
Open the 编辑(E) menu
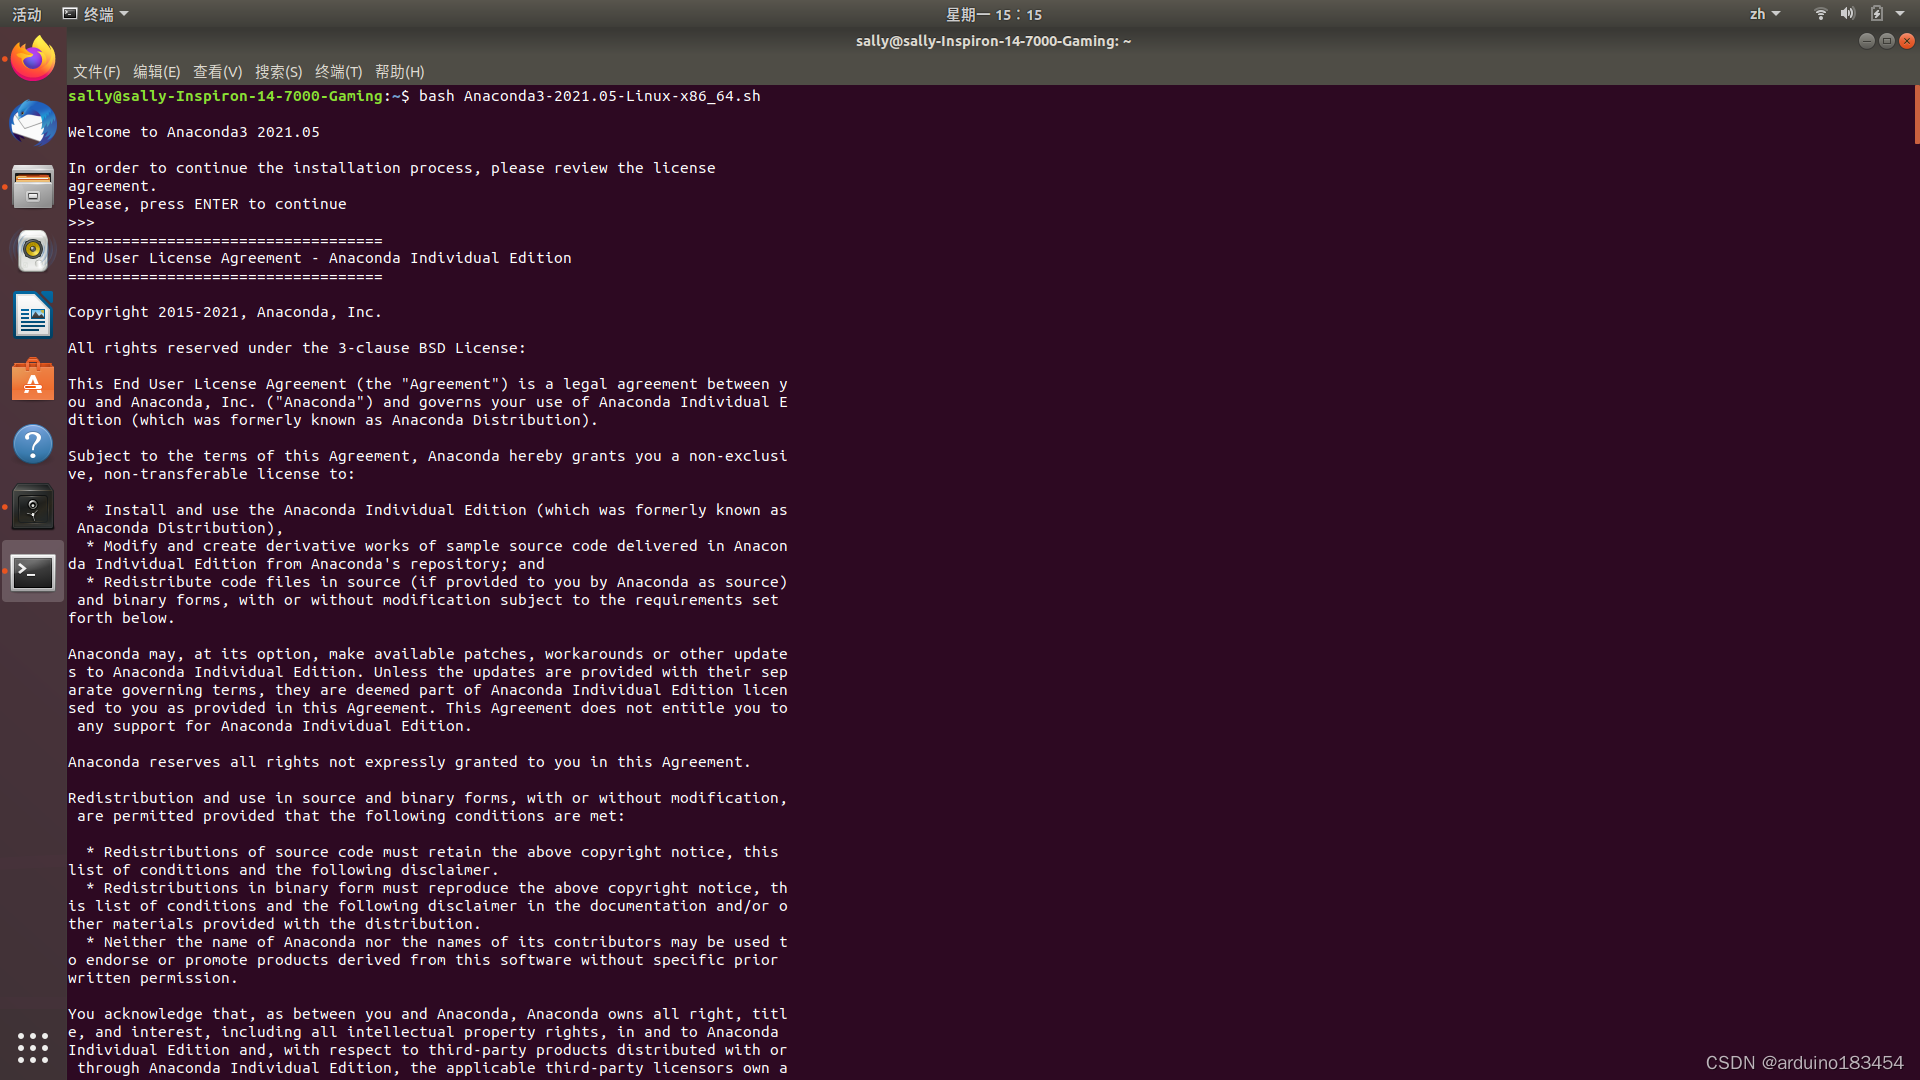pyautogui.click(x=156, y=72)
